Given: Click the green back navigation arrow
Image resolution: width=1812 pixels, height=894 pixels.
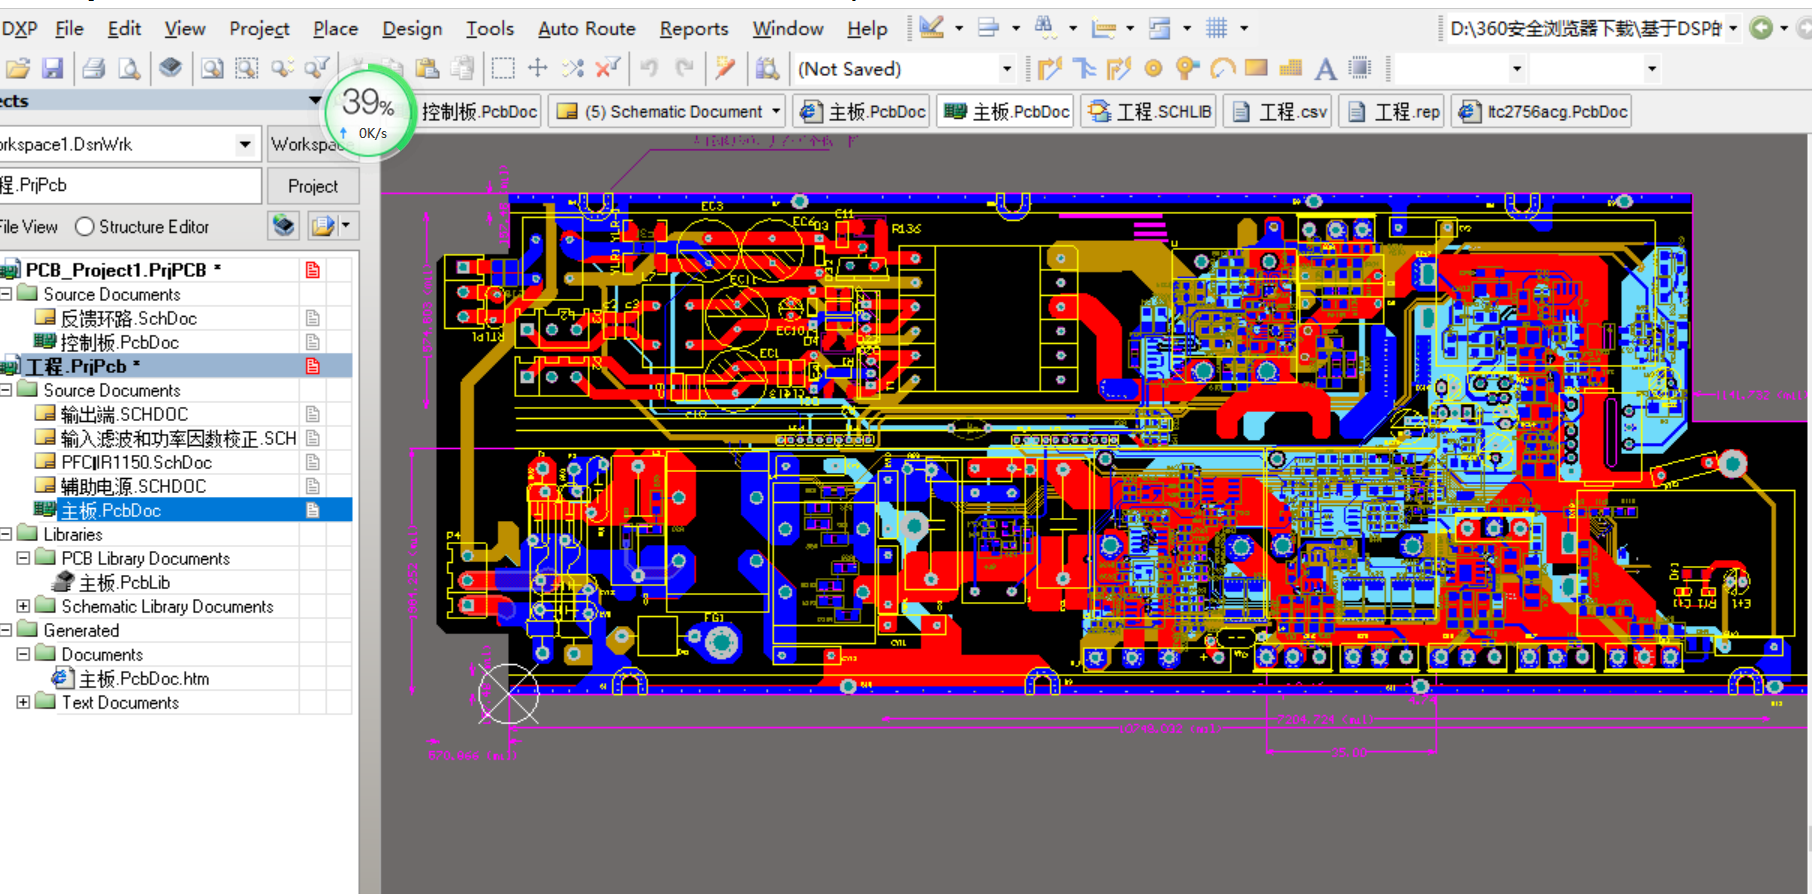Looking at the screenshot, I should point(1762,28).
